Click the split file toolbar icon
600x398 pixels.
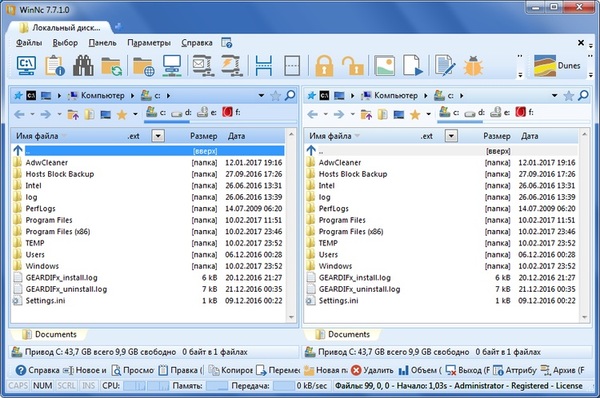[x=264, y=65]
